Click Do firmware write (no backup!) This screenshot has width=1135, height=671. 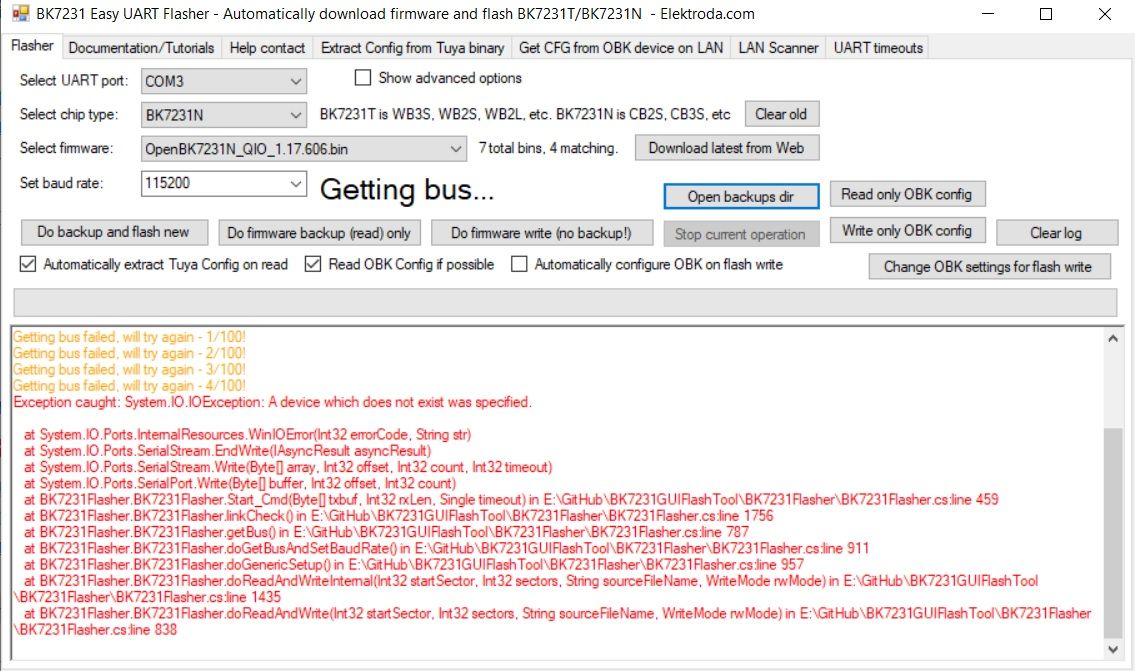pyautogui.click(x=541, y=232)
